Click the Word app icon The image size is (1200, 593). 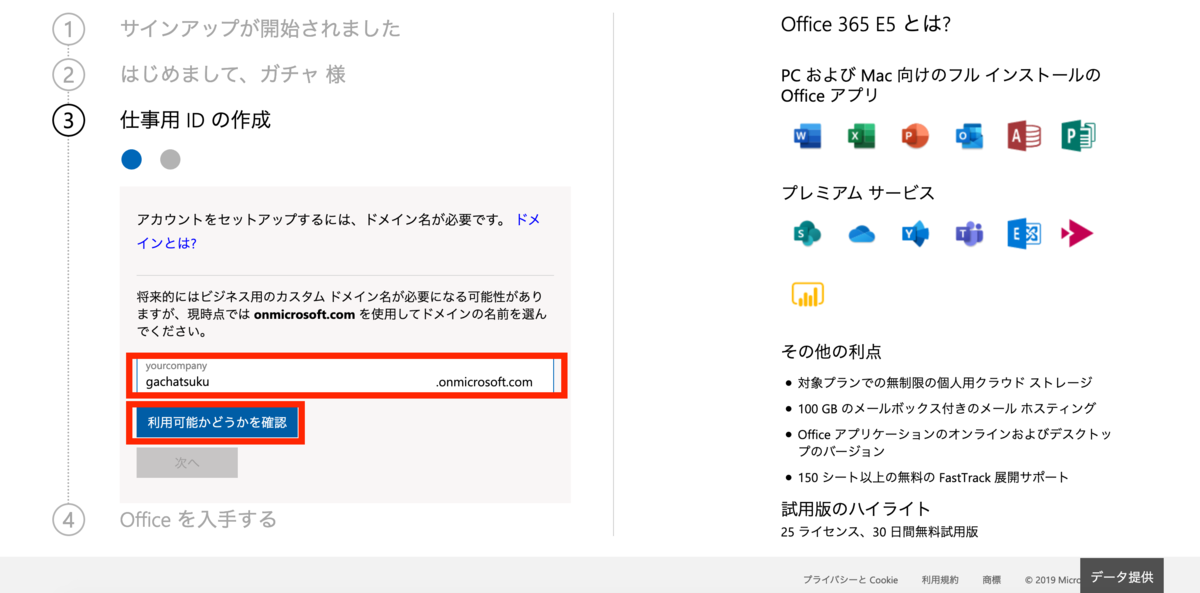(806, 135)
